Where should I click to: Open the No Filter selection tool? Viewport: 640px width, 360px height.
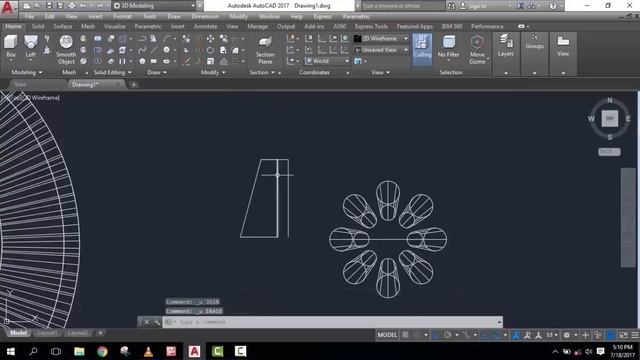pyautogui.click(x=448, y=47)
